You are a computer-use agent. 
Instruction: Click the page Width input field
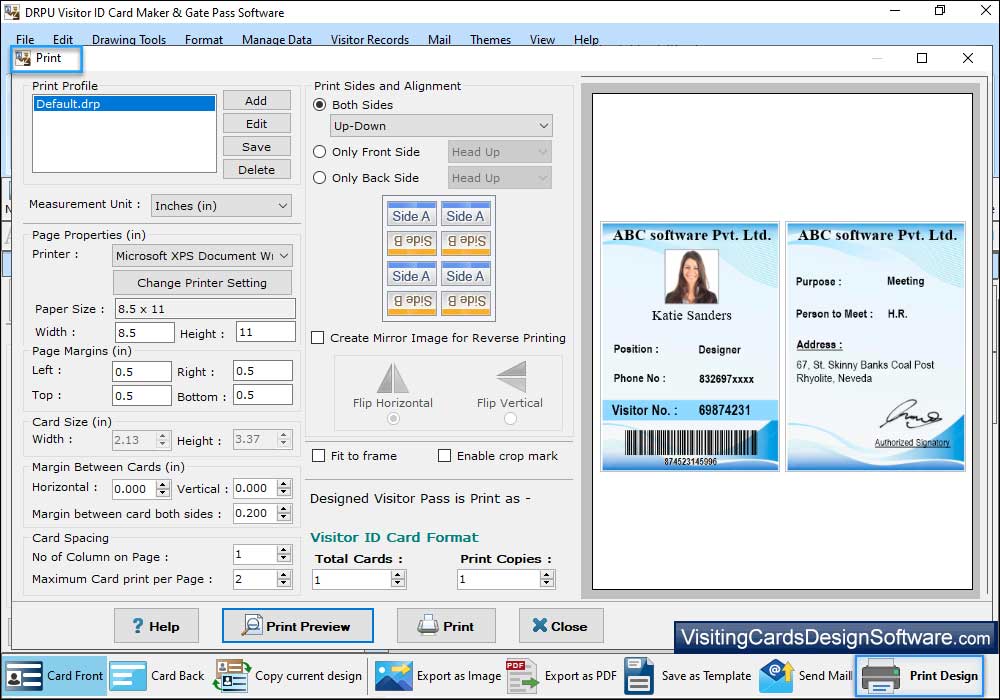(x=145, y=332)
